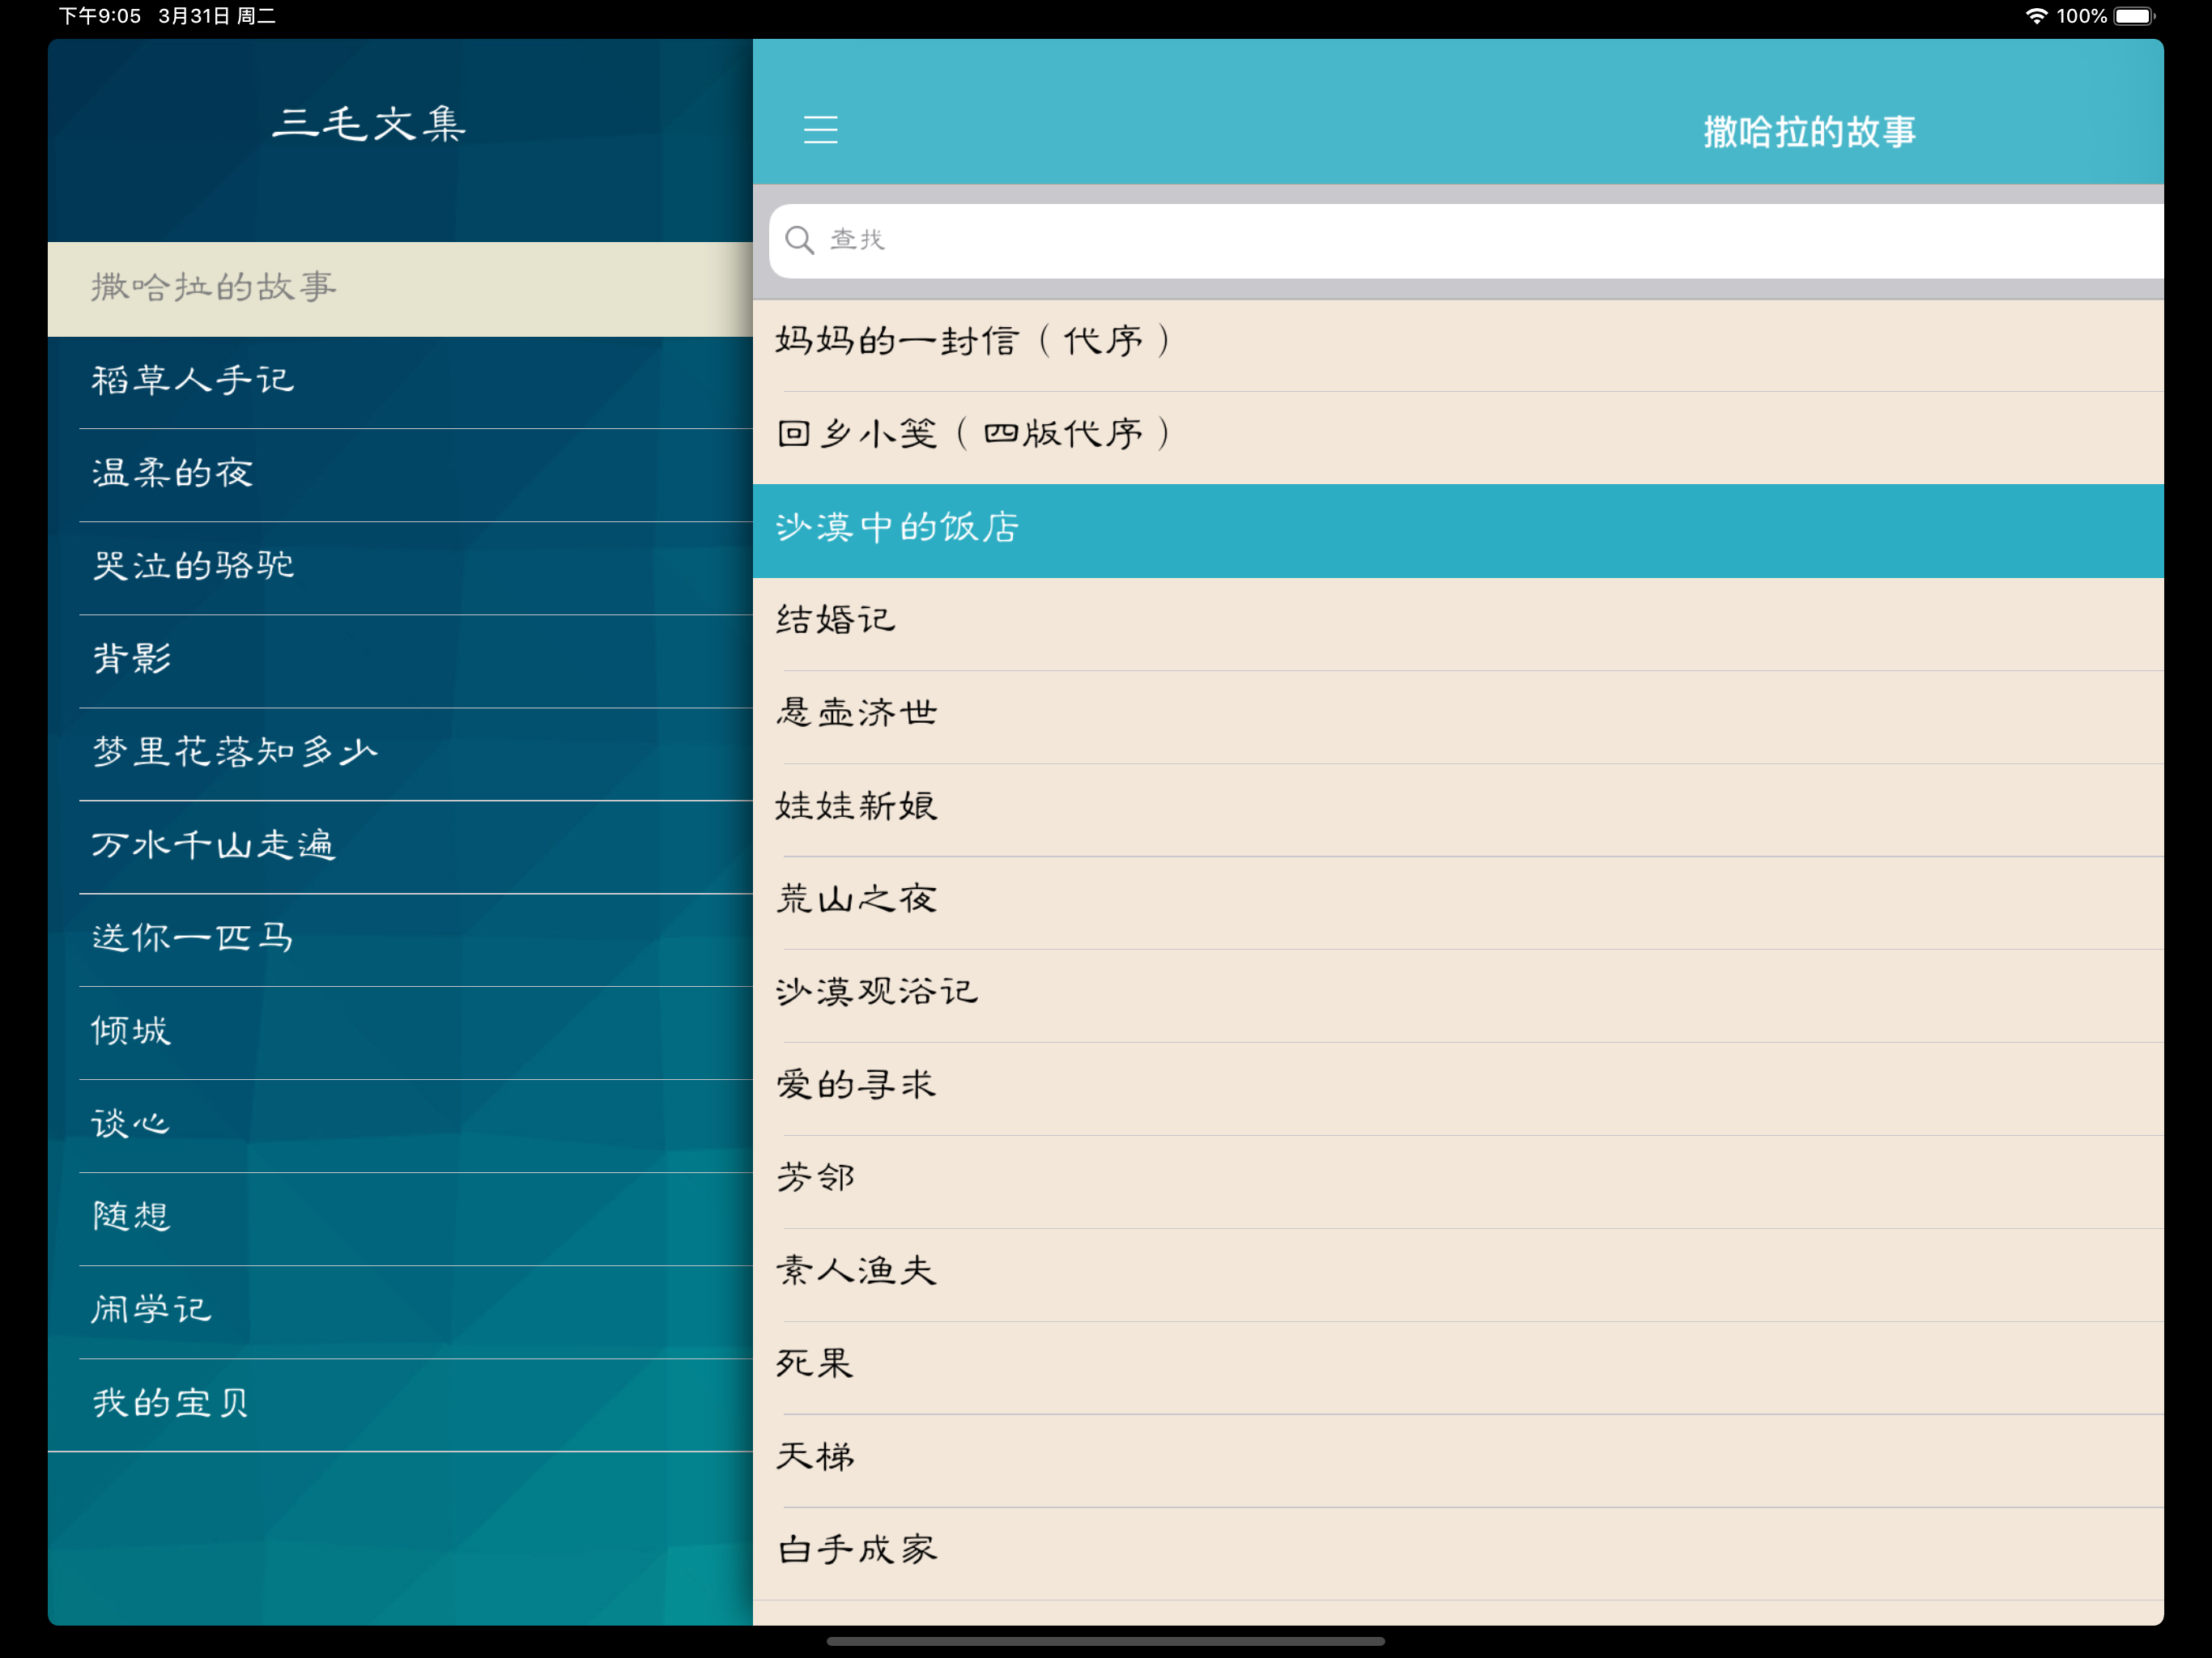Image resolution: width=2212 pixels, height=1658 pixels.
Task: Tap the status bar date 3月31日 周二
Action: pyautogui.click(x=217, y=16)
